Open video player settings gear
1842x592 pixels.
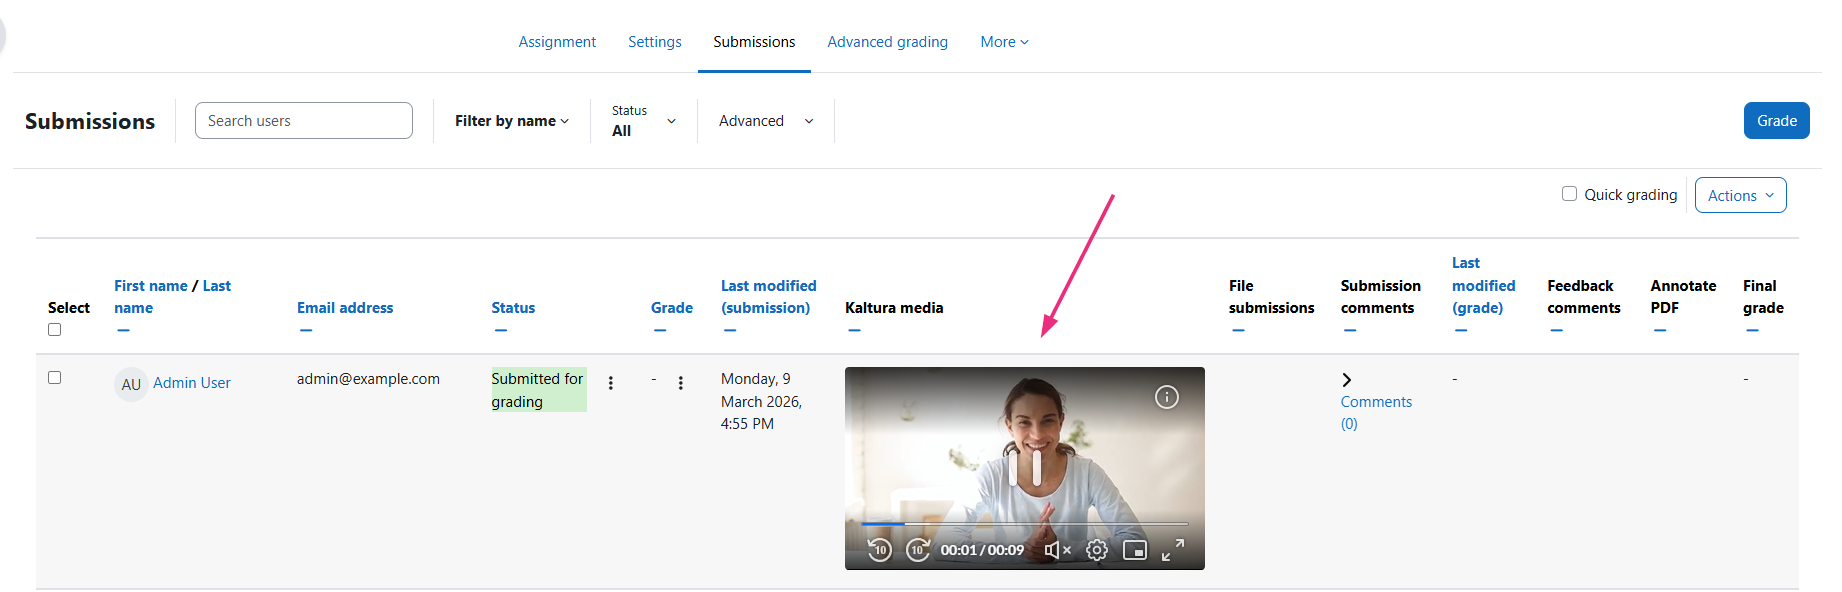coord(1097,550)
